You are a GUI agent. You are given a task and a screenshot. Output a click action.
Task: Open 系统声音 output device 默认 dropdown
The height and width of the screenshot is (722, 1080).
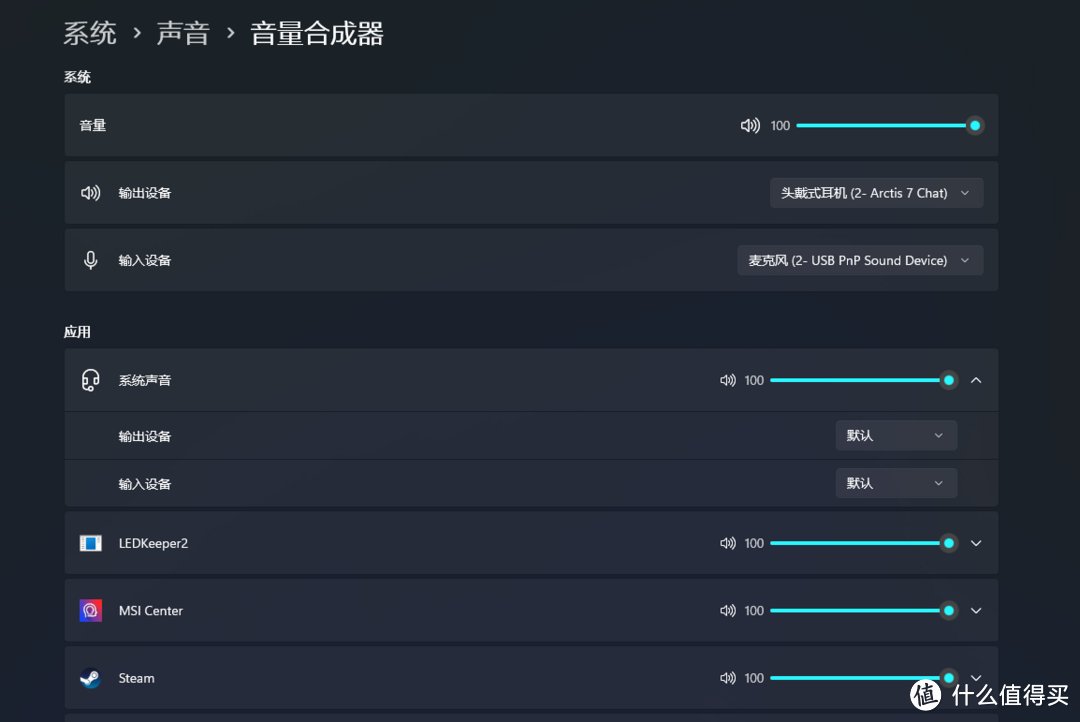[x=896, y=435]
